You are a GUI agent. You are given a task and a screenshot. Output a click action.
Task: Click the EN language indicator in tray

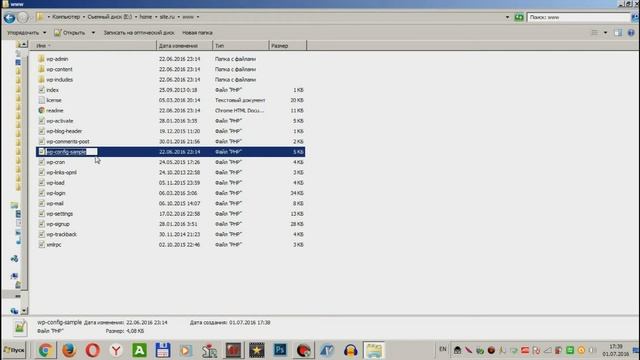pyautogui.click(x=443, y=349)
